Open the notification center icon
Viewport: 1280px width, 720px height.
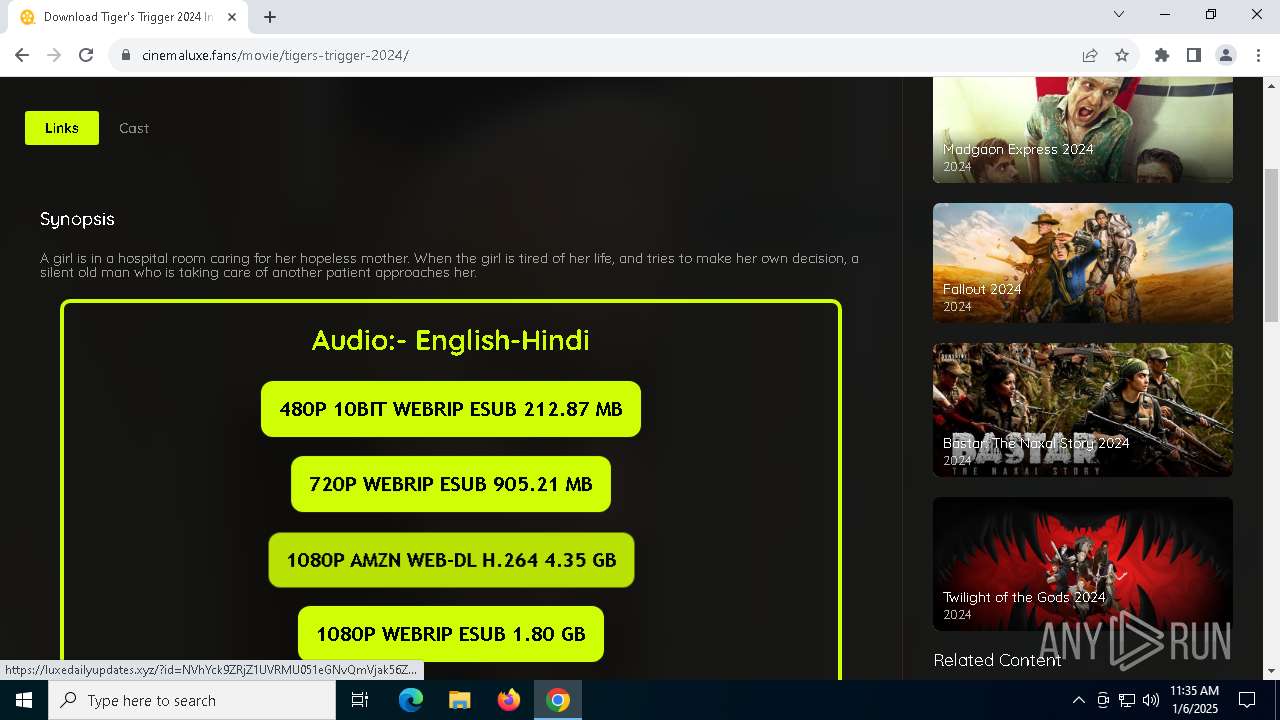(1247, 700)
